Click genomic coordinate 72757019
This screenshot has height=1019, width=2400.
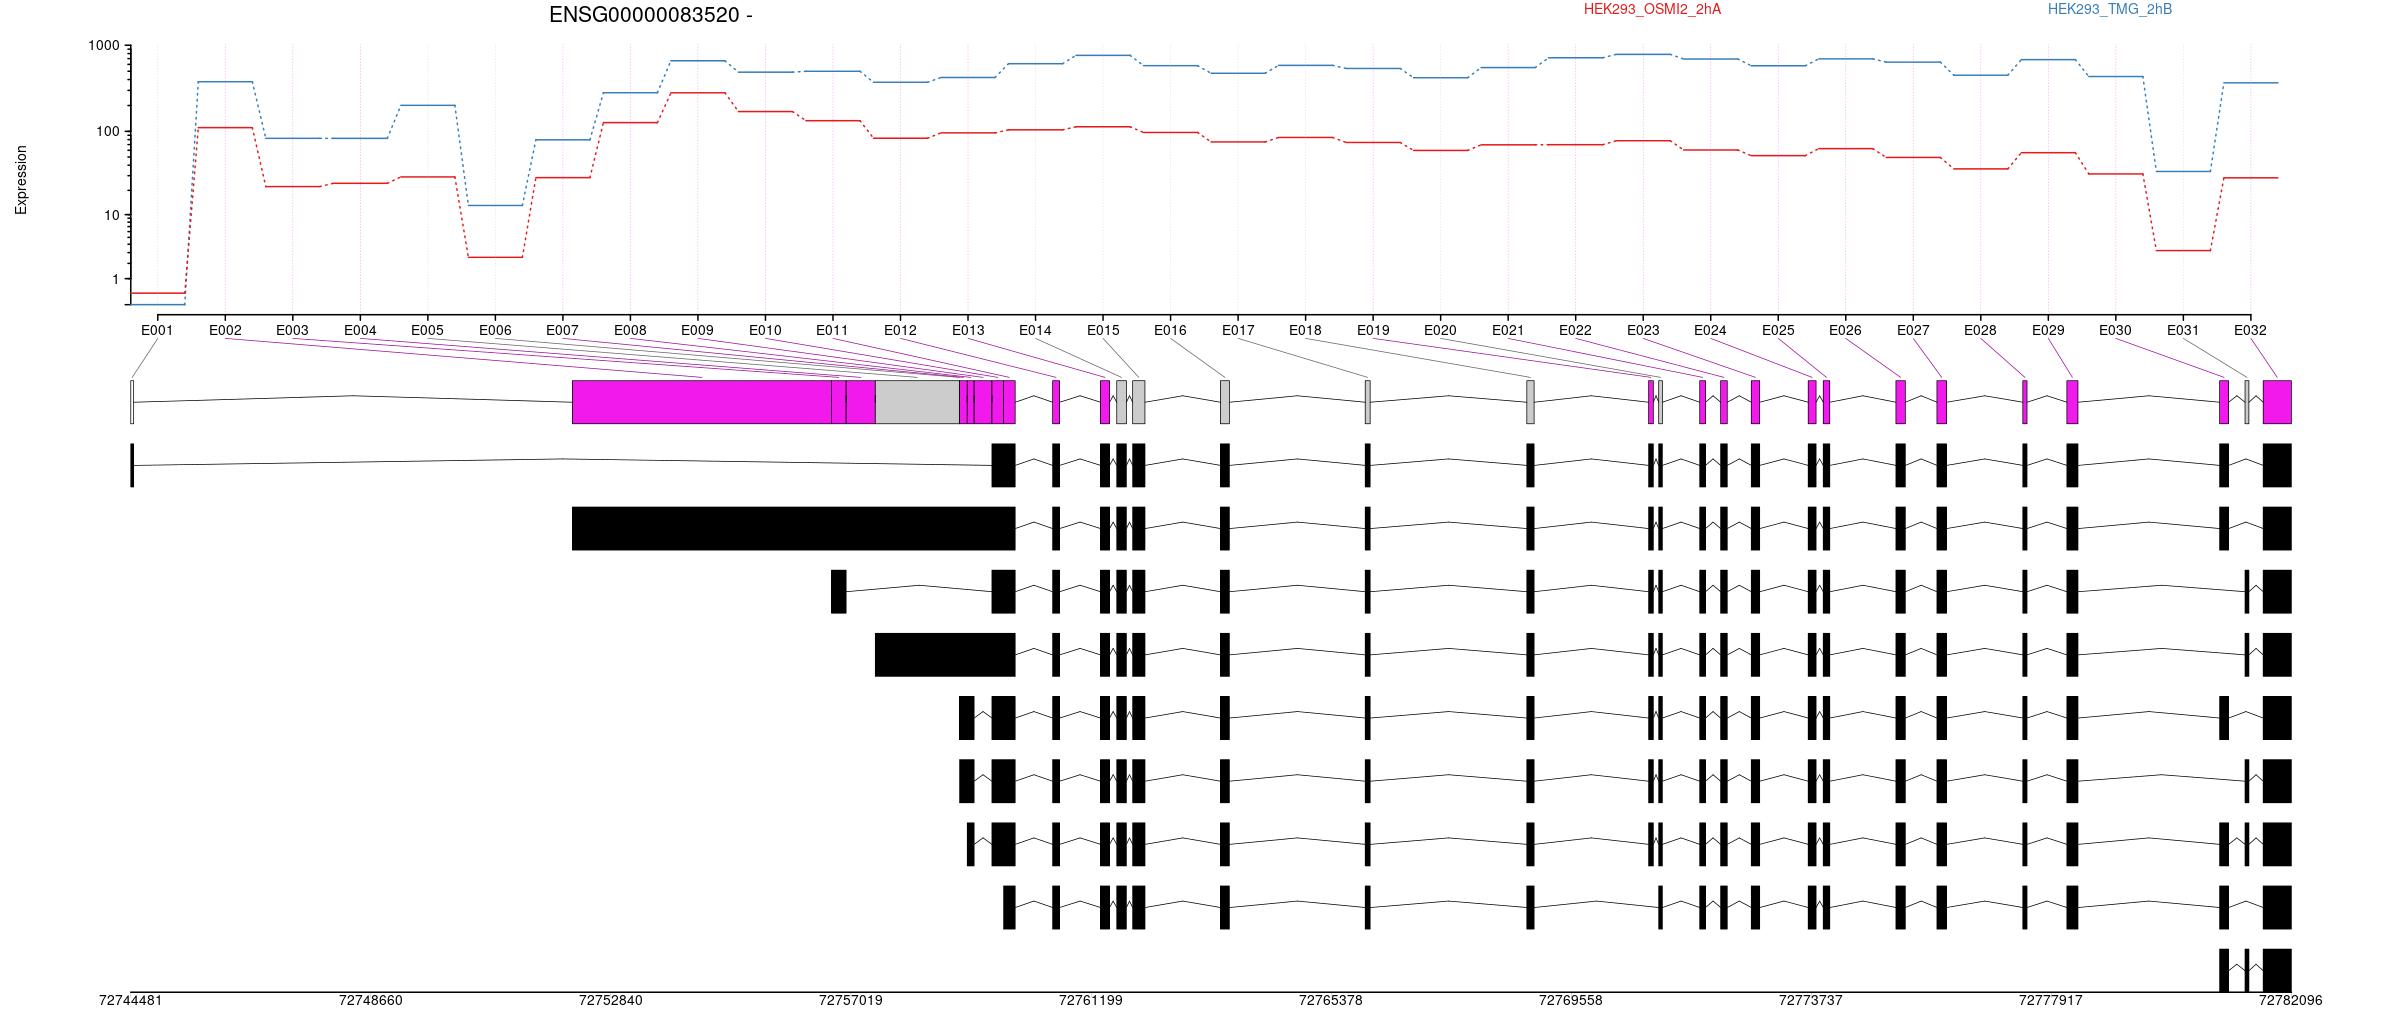(x=851, y=1000)
